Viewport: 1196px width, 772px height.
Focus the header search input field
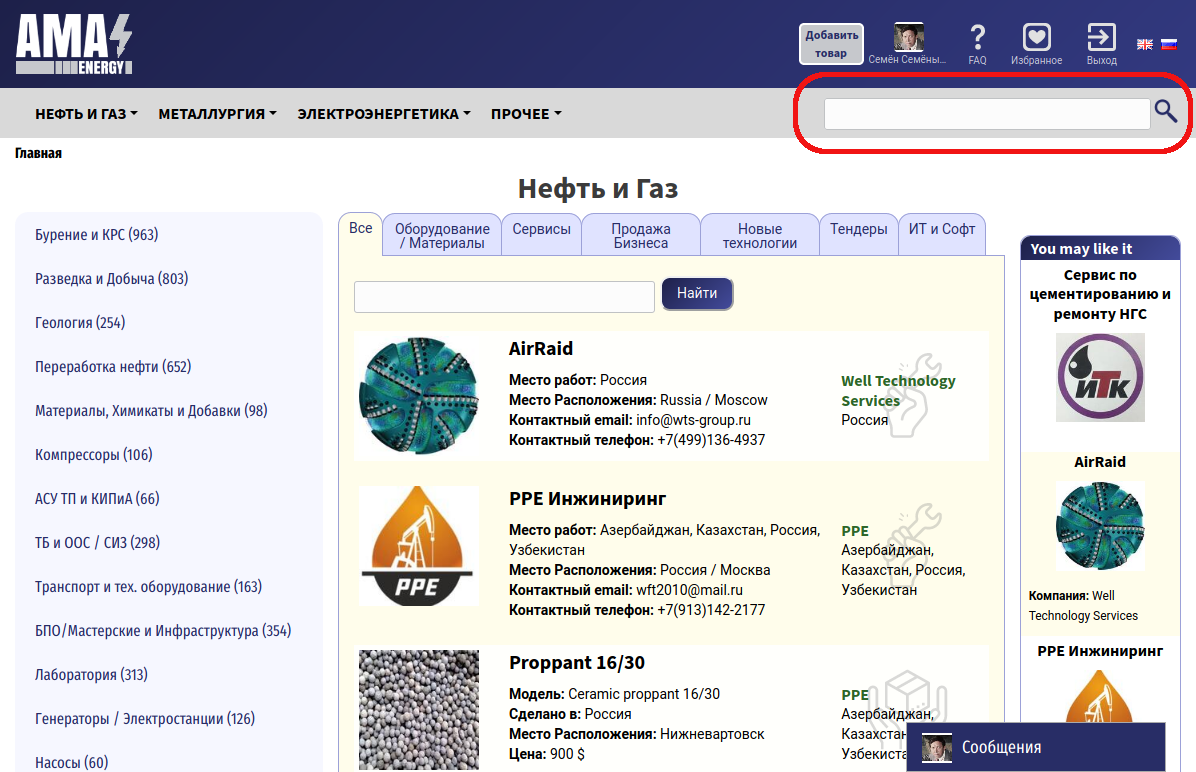click(x=986, y=114)
